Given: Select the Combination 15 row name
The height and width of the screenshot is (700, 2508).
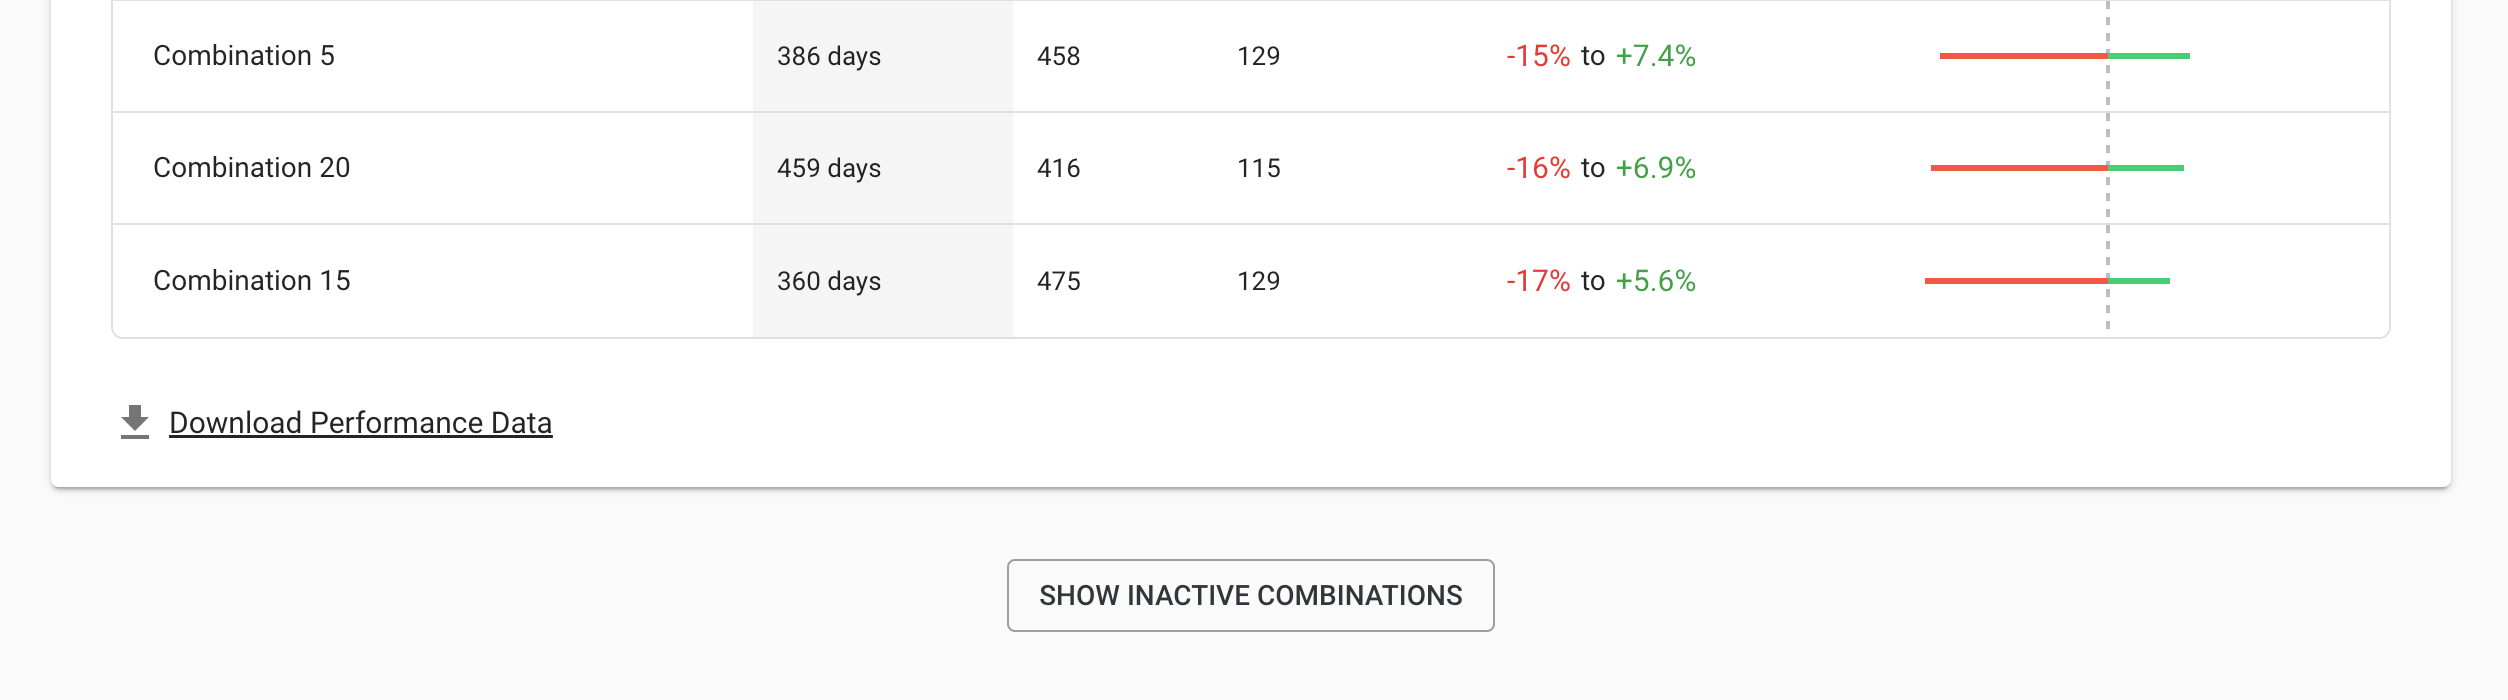Looking at the screenshot, I should 252,281.
